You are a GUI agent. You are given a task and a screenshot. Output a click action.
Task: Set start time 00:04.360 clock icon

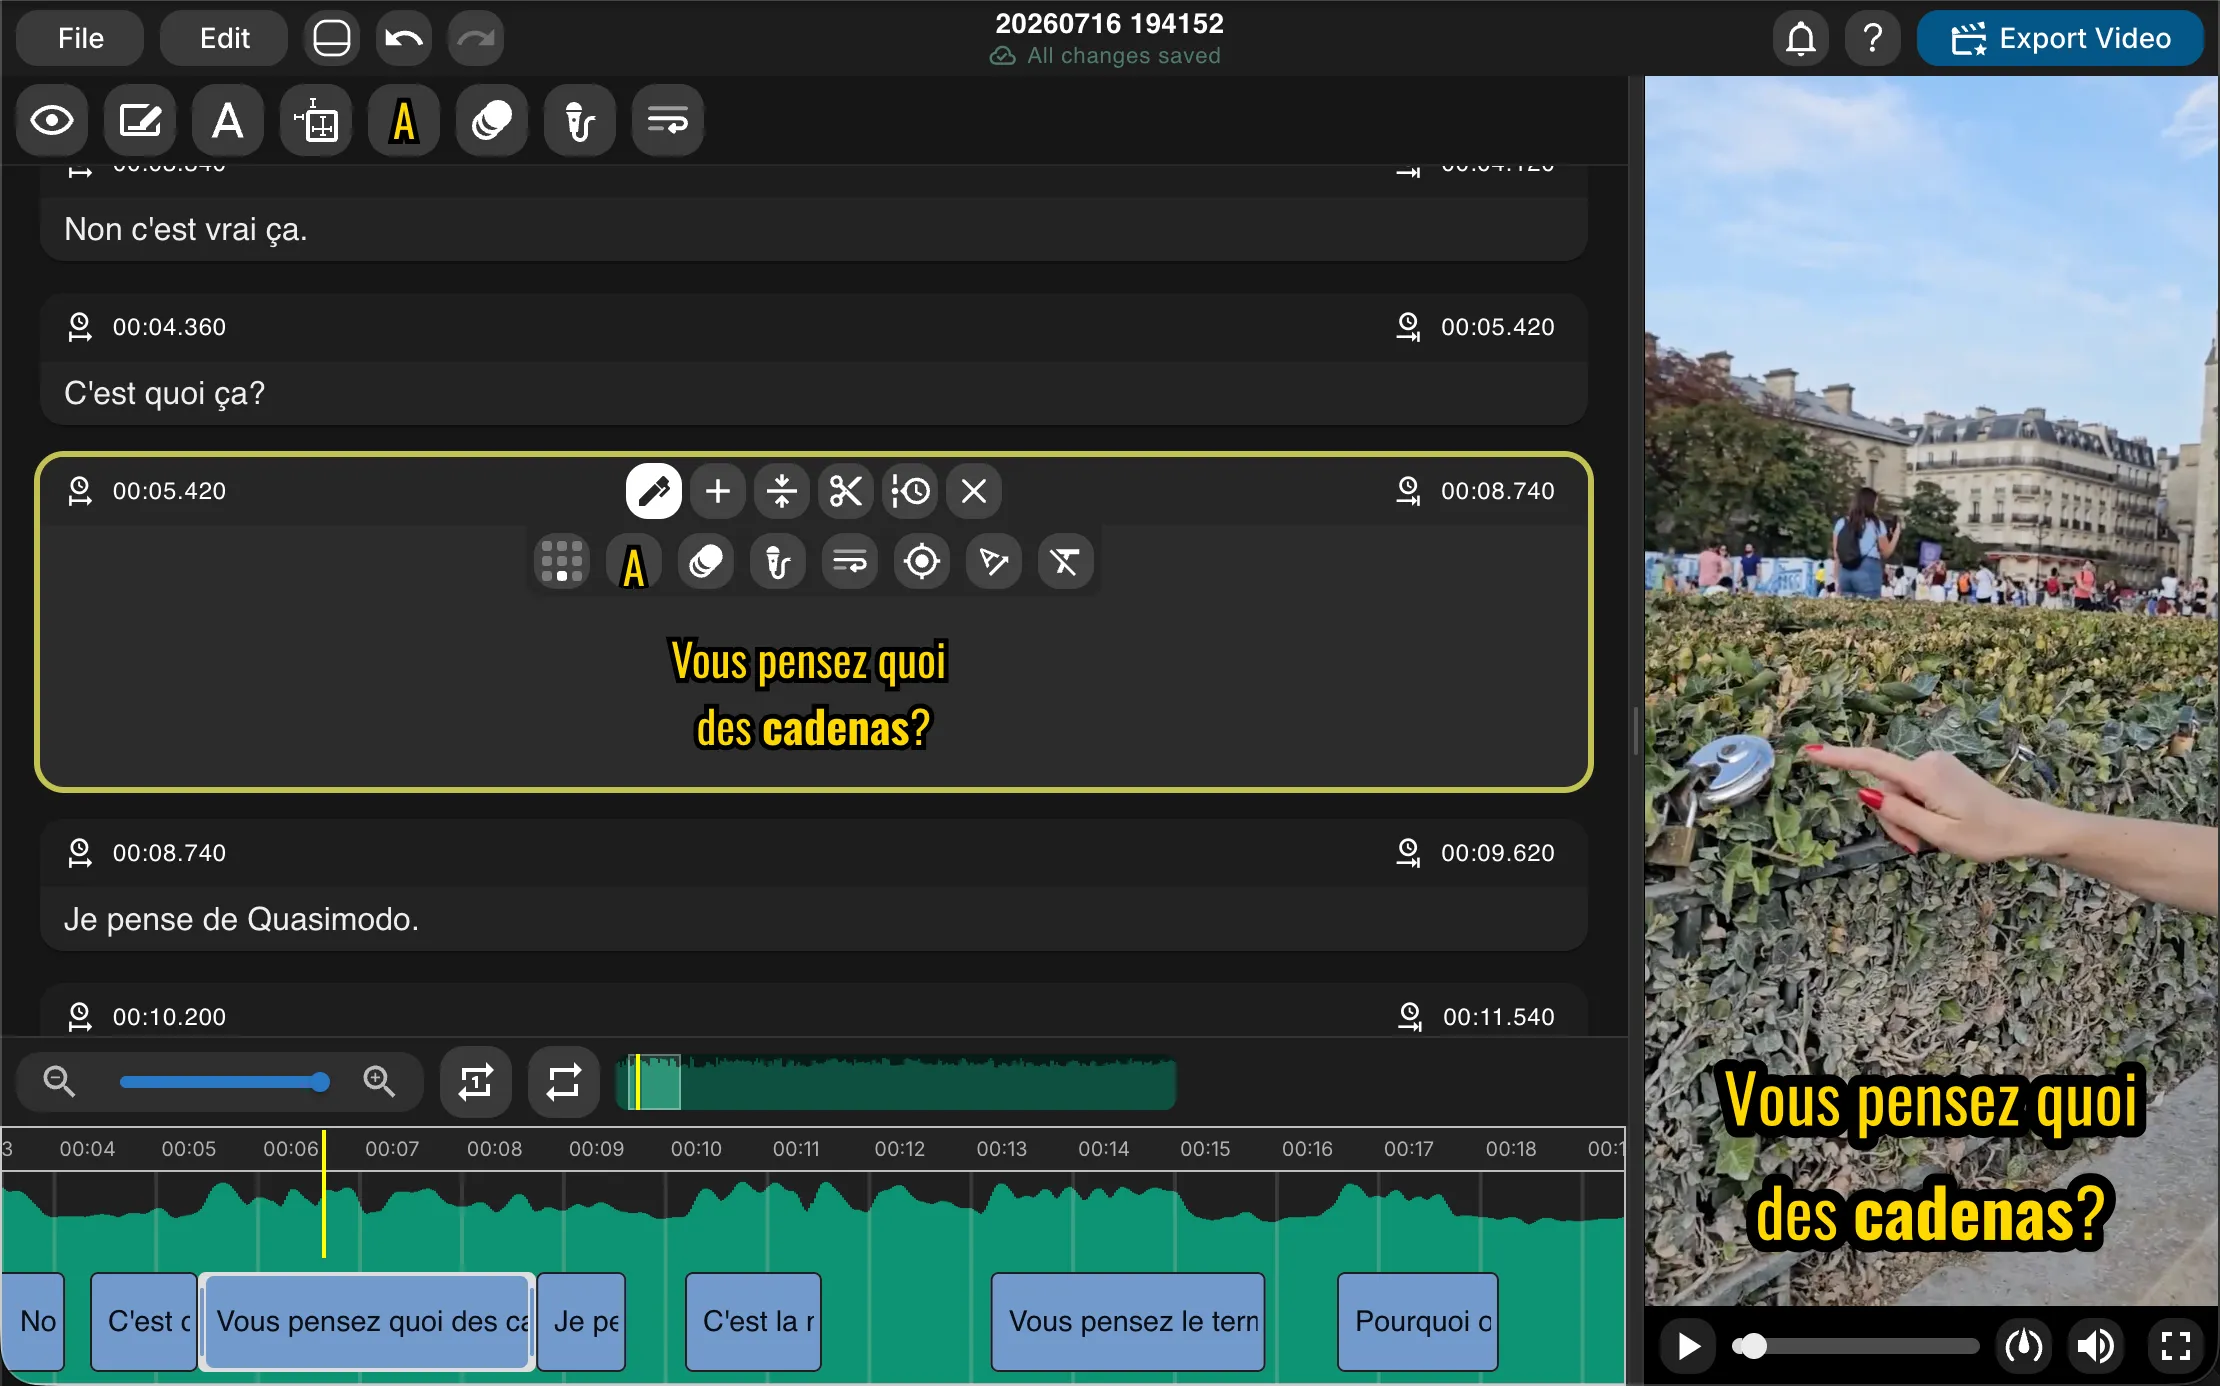79,327
